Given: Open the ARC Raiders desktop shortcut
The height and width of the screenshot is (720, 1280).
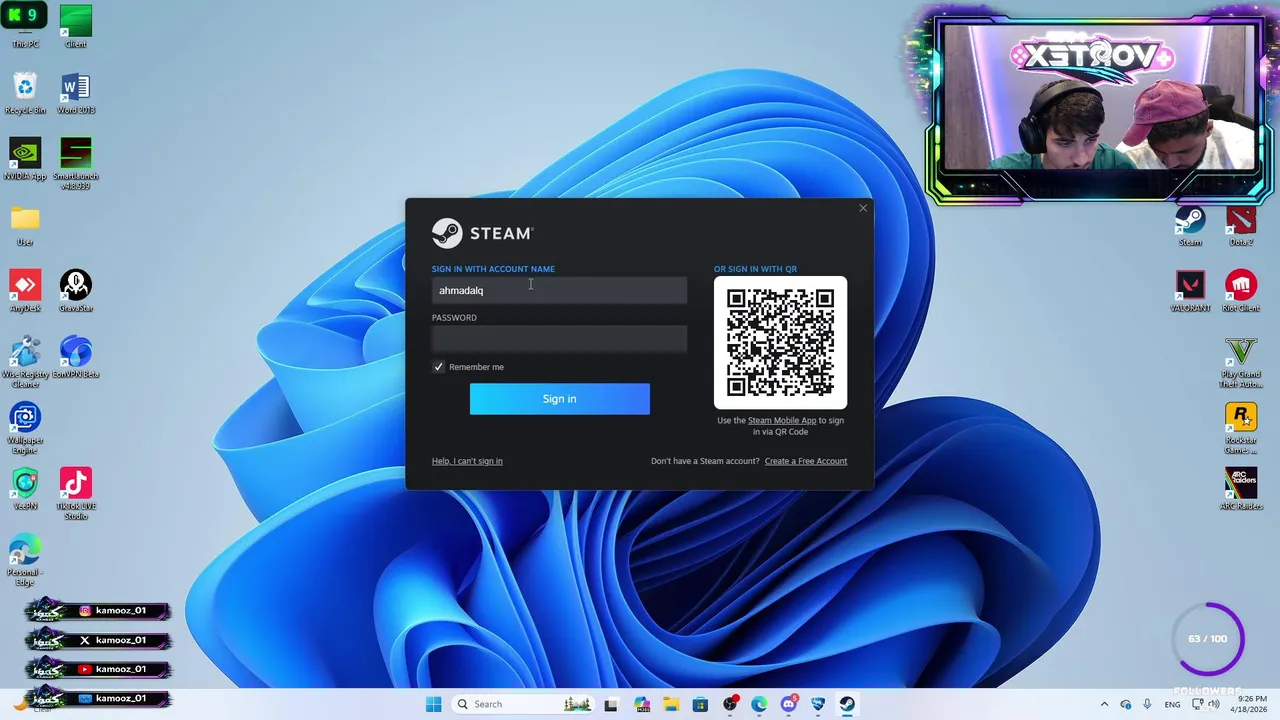Looking at the screenshot, I should coord(1241,488).
